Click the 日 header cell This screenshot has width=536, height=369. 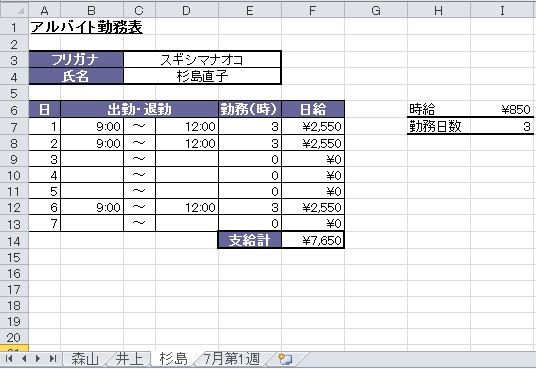(44, 109)
